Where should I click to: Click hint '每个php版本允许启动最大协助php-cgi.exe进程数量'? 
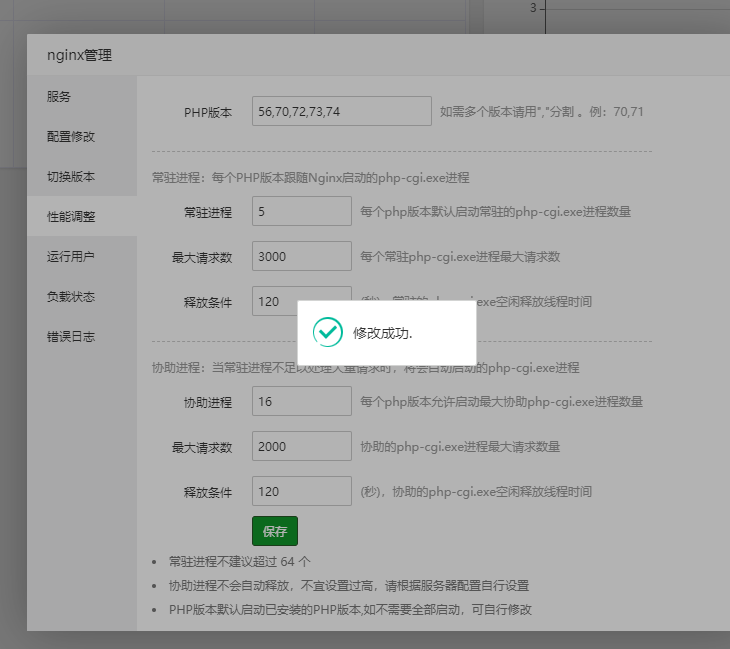[501, 402]
